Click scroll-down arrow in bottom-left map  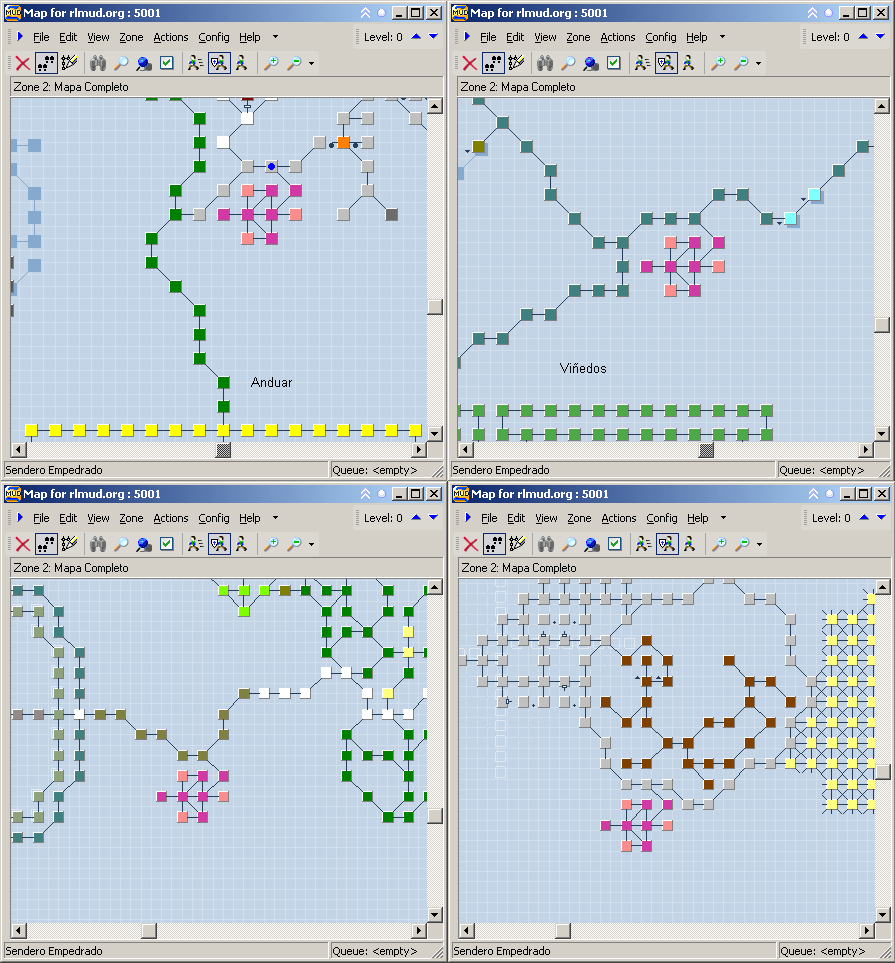pyautogui.click(x=435, y=915)
